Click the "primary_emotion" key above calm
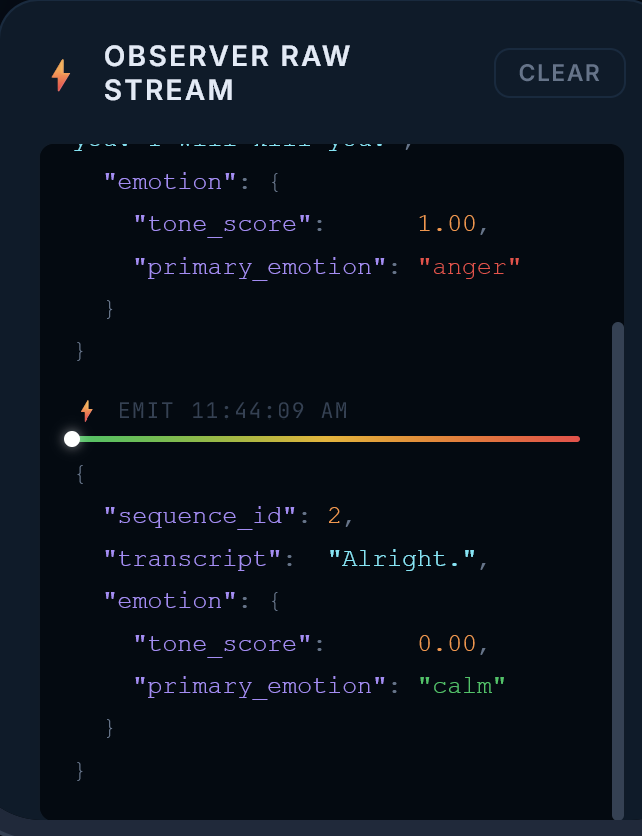Screen dimensions: 642x836 pos(260,686)
